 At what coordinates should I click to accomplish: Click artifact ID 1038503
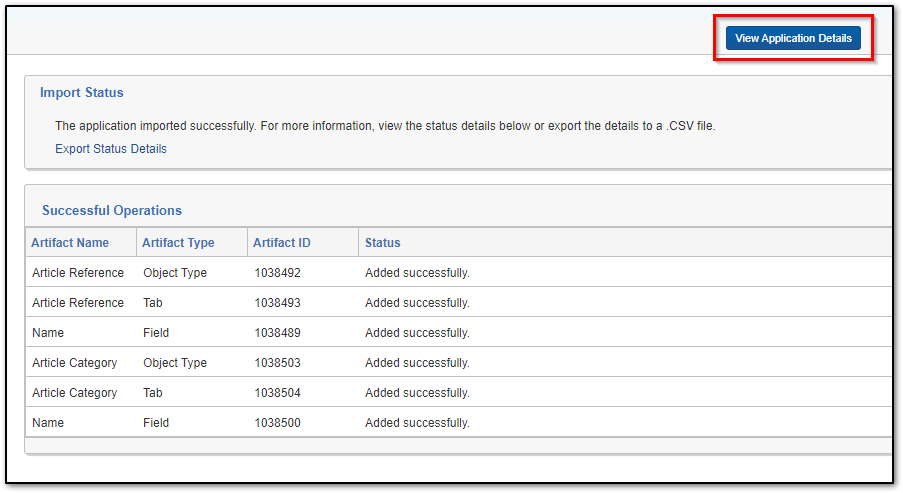[x=278, y=362]
